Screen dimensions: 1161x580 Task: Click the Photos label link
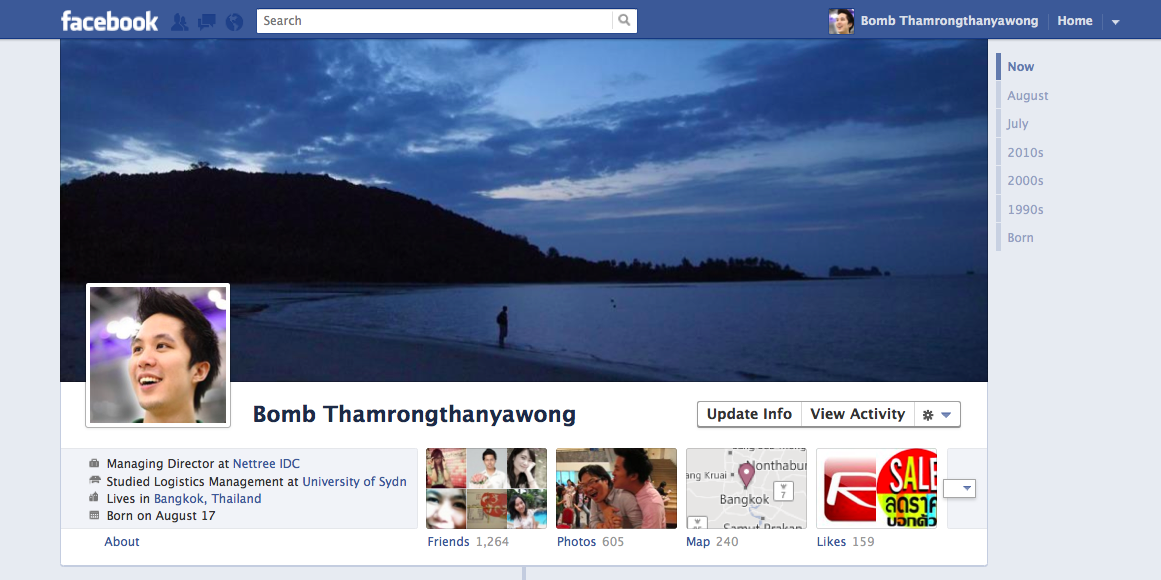click(576, 541)
